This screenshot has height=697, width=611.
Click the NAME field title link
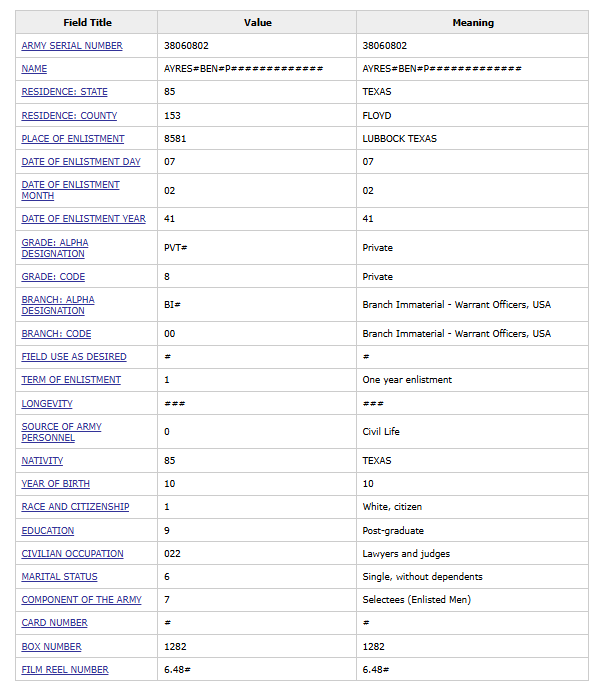34,69
